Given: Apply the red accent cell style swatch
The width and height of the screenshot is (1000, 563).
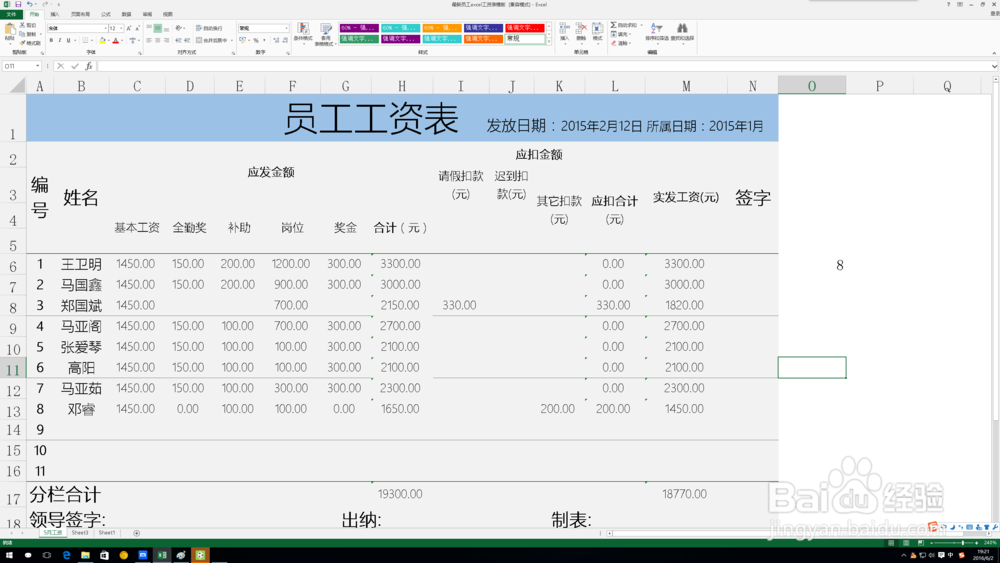Looking at the screenshot, I should [x=525, y=27].
